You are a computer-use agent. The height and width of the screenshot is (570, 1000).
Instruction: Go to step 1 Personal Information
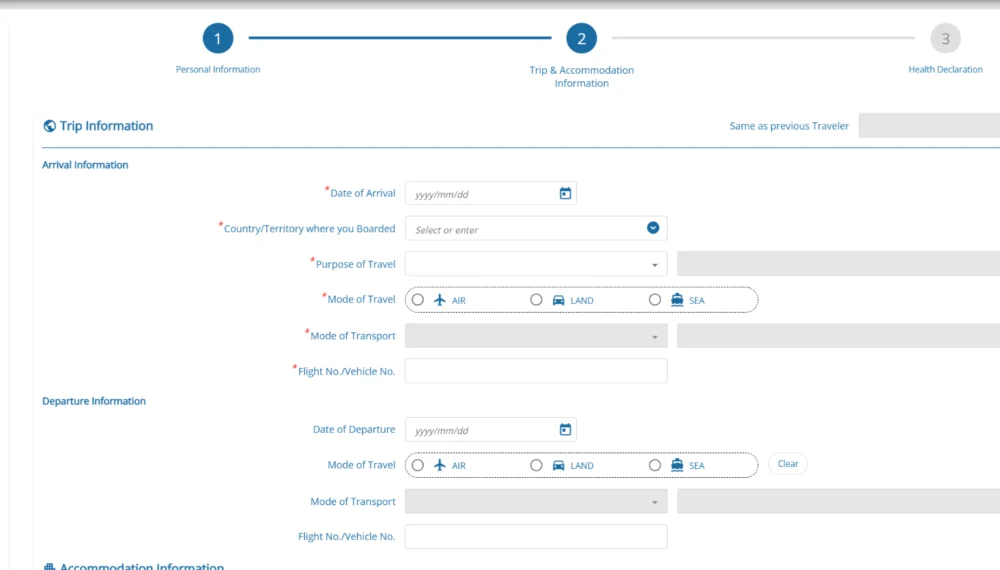(217, 38)
